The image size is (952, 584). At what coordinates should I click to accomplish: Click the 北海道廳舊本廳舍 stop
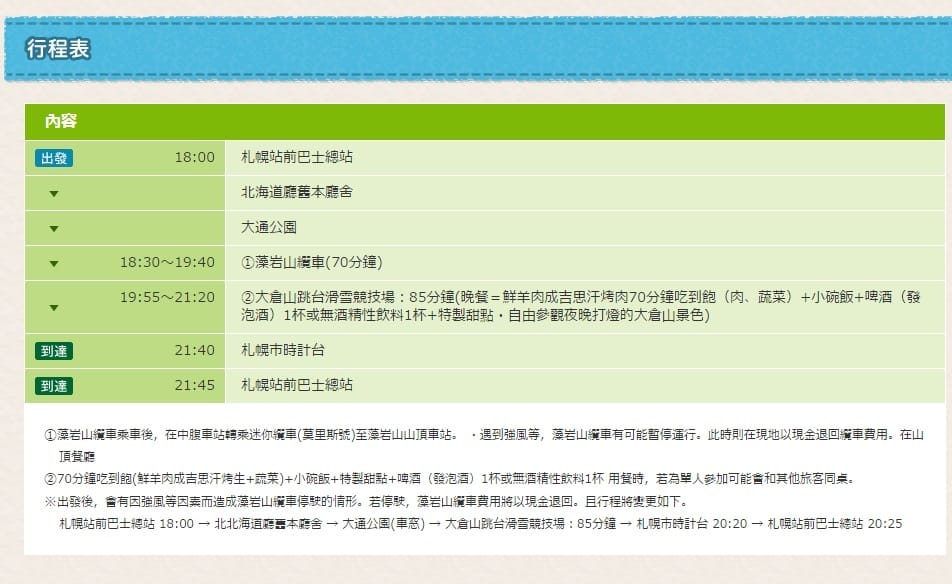(x=297, y=192)
